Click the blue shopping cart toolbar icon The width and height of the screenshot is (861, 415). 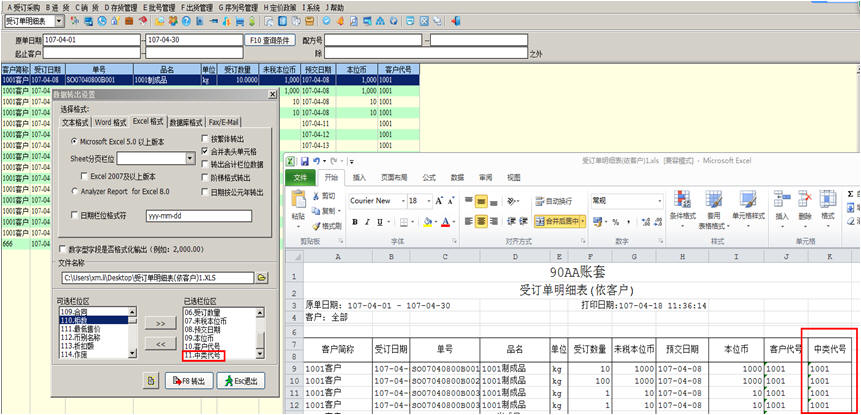coord(239,22)
